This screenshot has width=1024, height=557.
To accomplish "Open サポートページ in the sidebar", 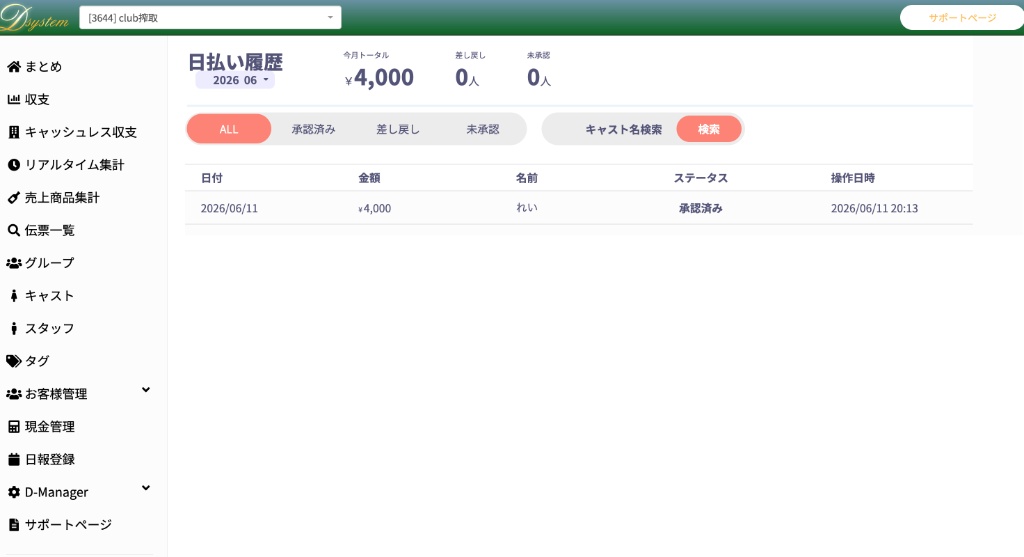I will (69, 524).
